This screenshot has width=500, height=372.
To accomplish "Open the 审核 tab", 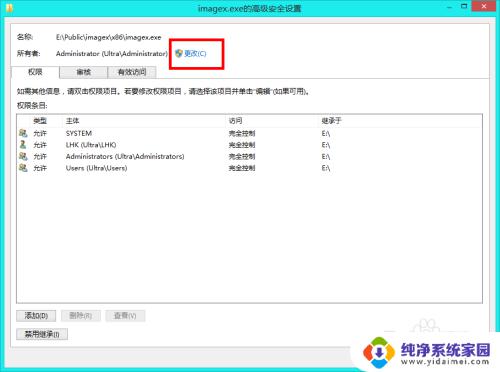I will (84, 72).
